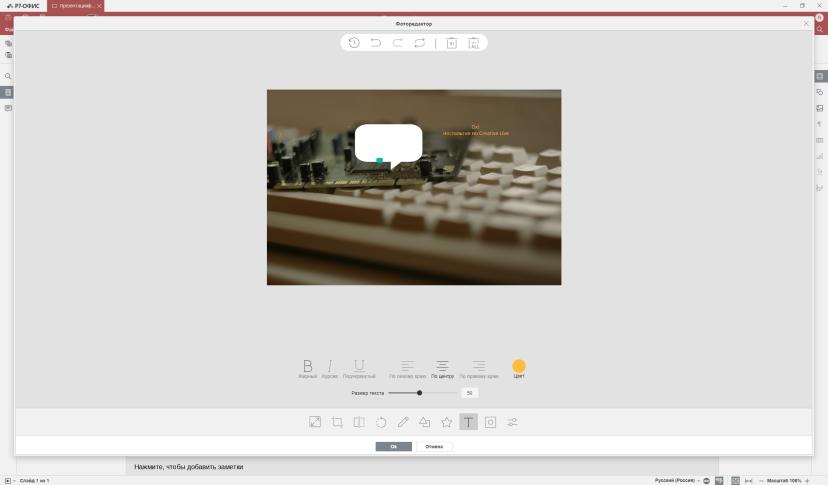Click the paste icon in the left sidebar
828x485 pixels.
[8, 55]
